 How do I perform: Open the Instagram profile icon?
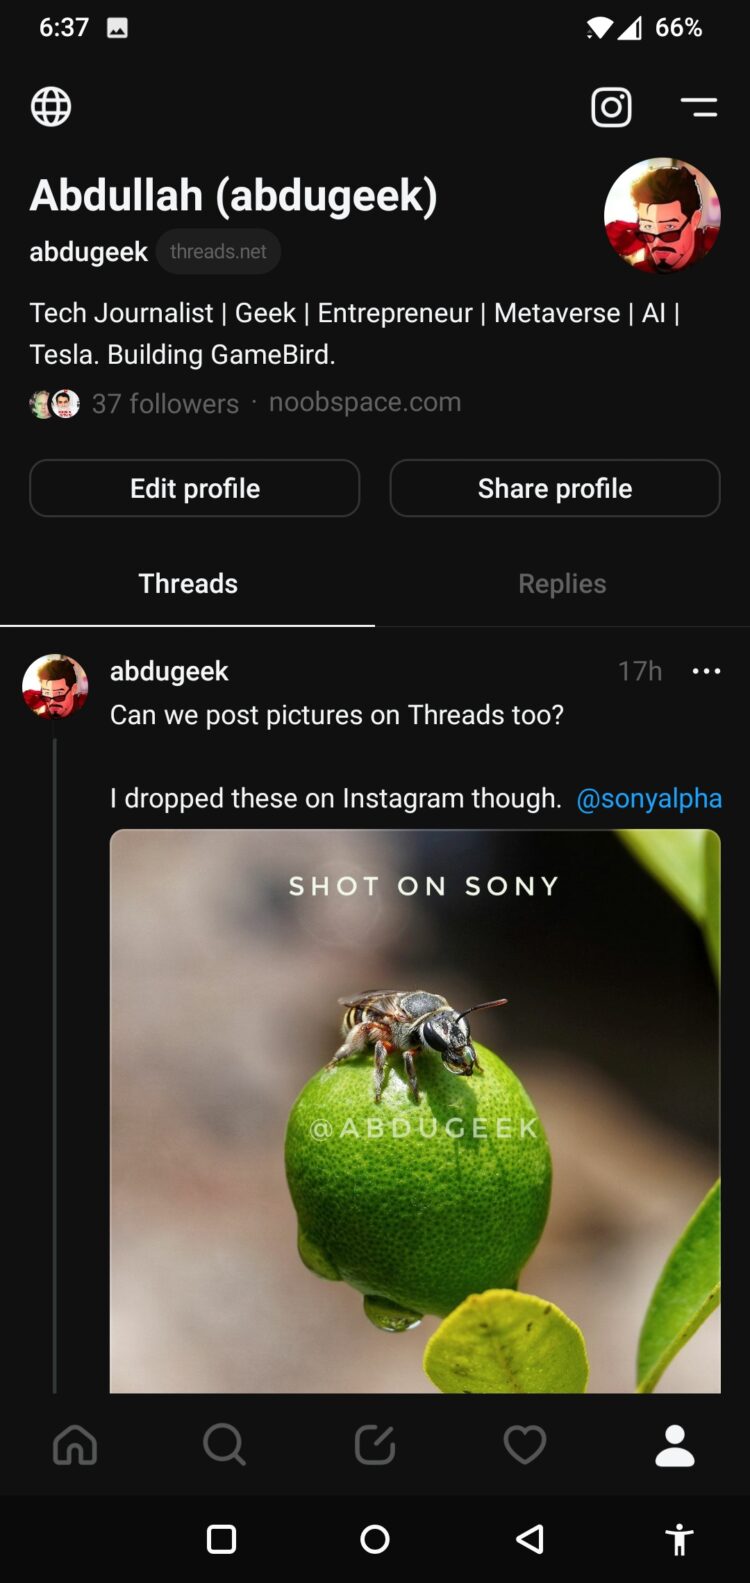click(611, 107)
